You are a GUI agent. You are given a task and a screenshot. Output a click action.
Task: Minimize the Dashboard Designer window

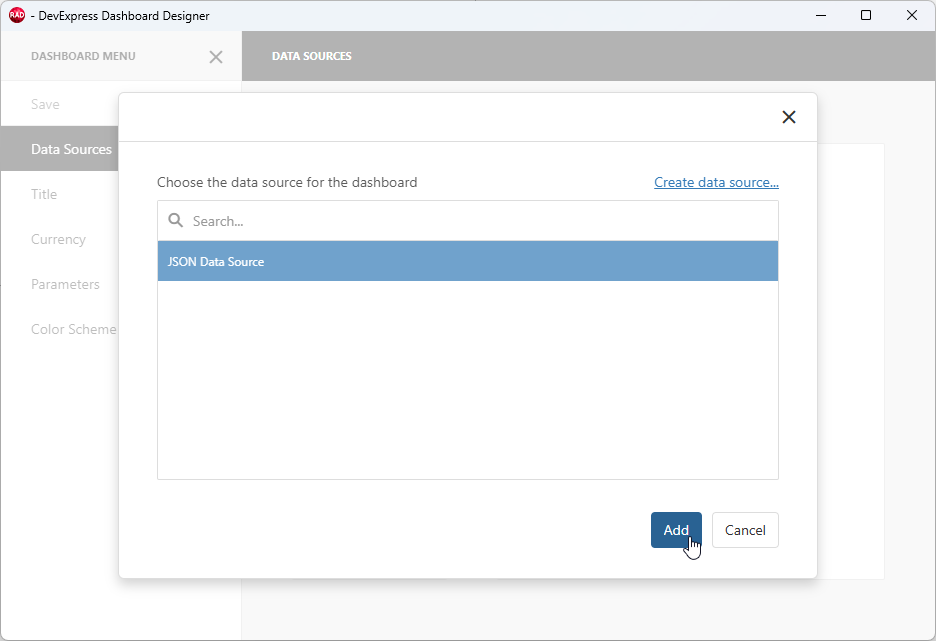point(820,15)
